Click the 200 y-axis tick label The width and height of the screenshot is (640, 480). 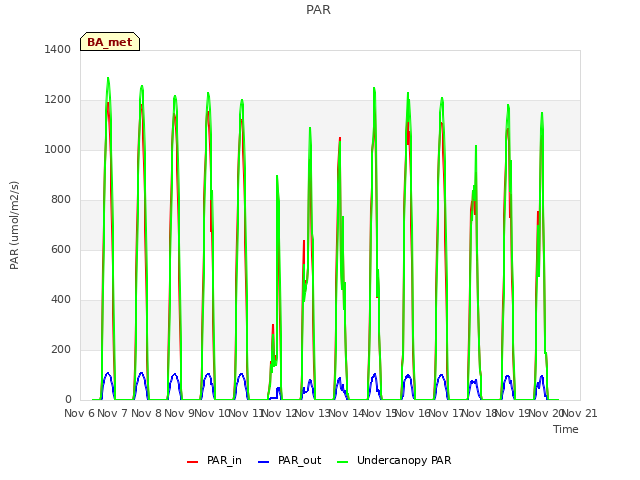(x=61, y=349)
